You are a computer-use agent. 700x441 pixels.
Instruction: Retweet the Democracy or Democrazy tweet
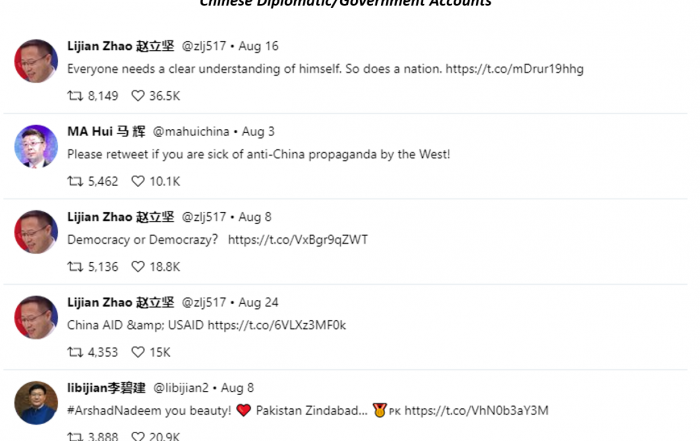coord(75,267)
